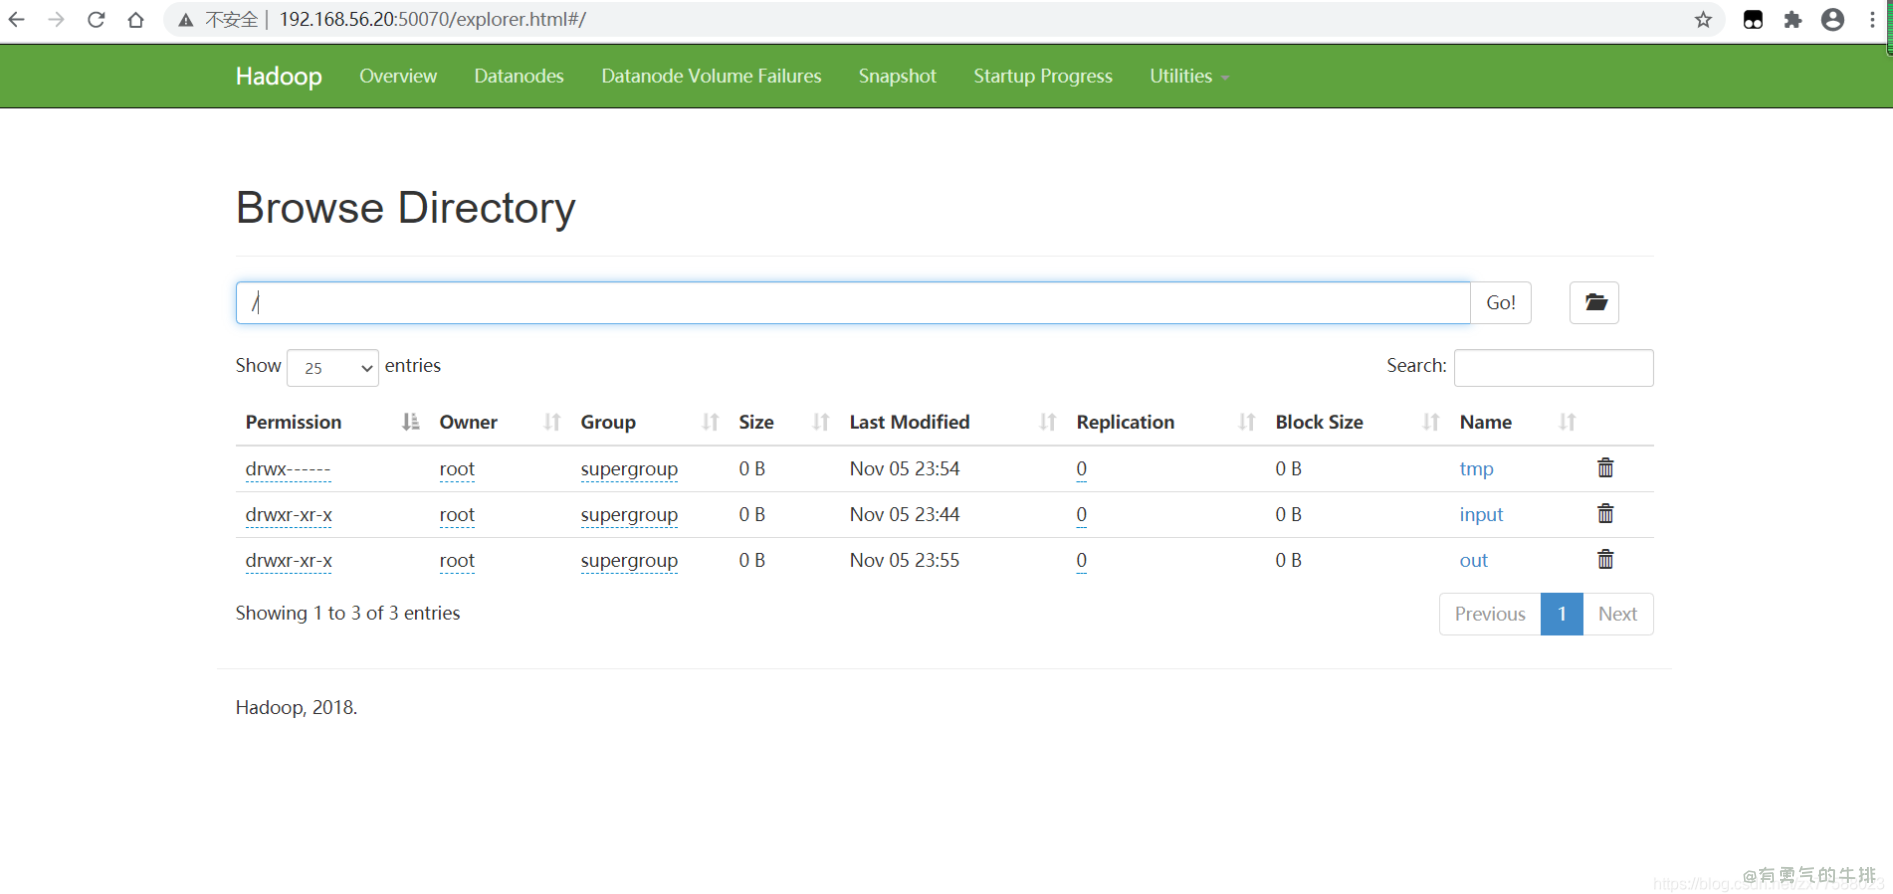Go back with the browser back arrow
Viewport: 1893px width, 894px height.
pyautogui.click(x=17, y=19)
